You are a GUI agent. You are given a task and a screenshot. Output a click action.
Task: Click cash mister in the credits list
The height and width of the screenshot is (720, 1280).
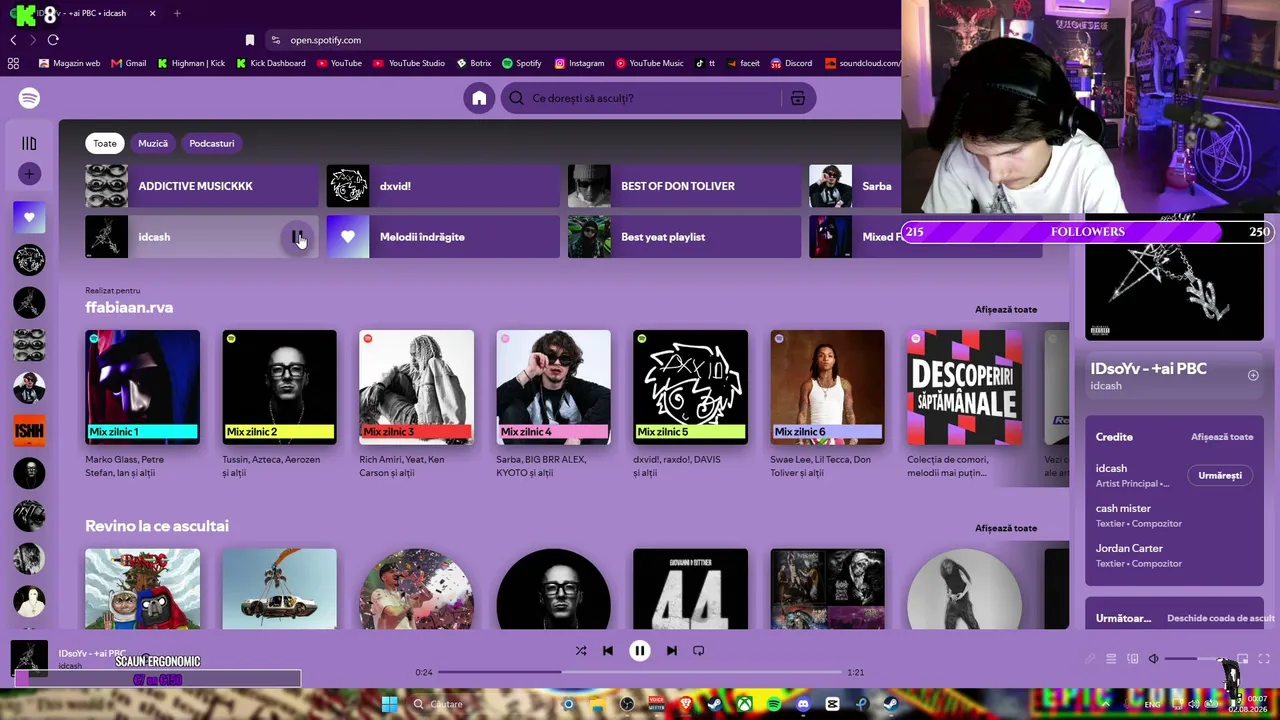pyautogui.click(x=1123, y=508)
